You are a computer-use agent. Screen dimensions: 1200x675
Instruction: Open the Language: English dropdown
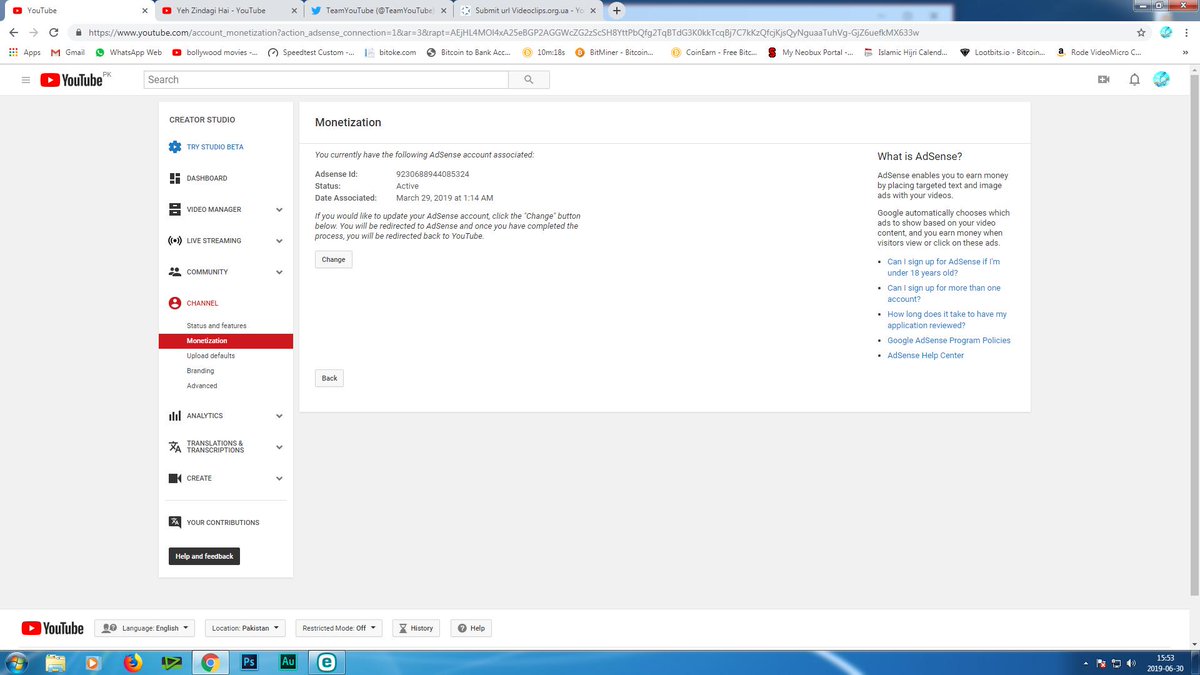point(145,628)
